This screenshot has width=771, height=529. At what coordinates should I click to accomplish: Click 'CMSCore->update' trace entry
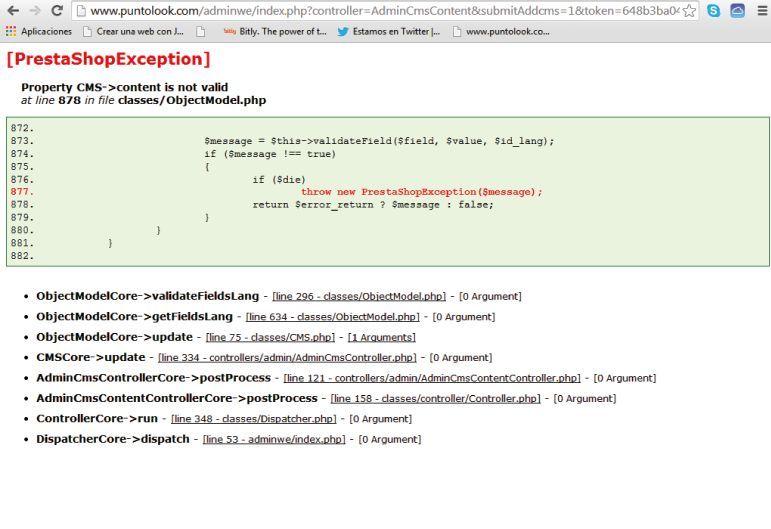pyautogui.click(x=90, y=357)
